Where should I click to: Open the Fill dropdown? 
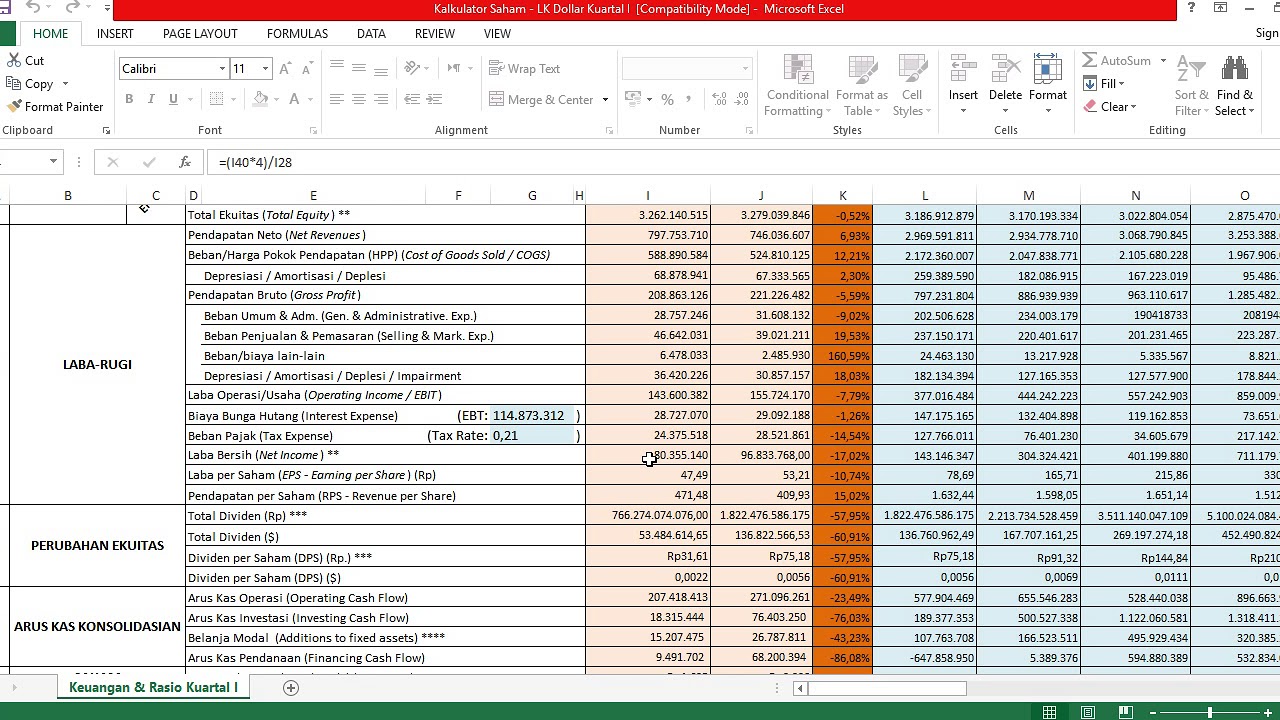click(x=1105, y=84)
